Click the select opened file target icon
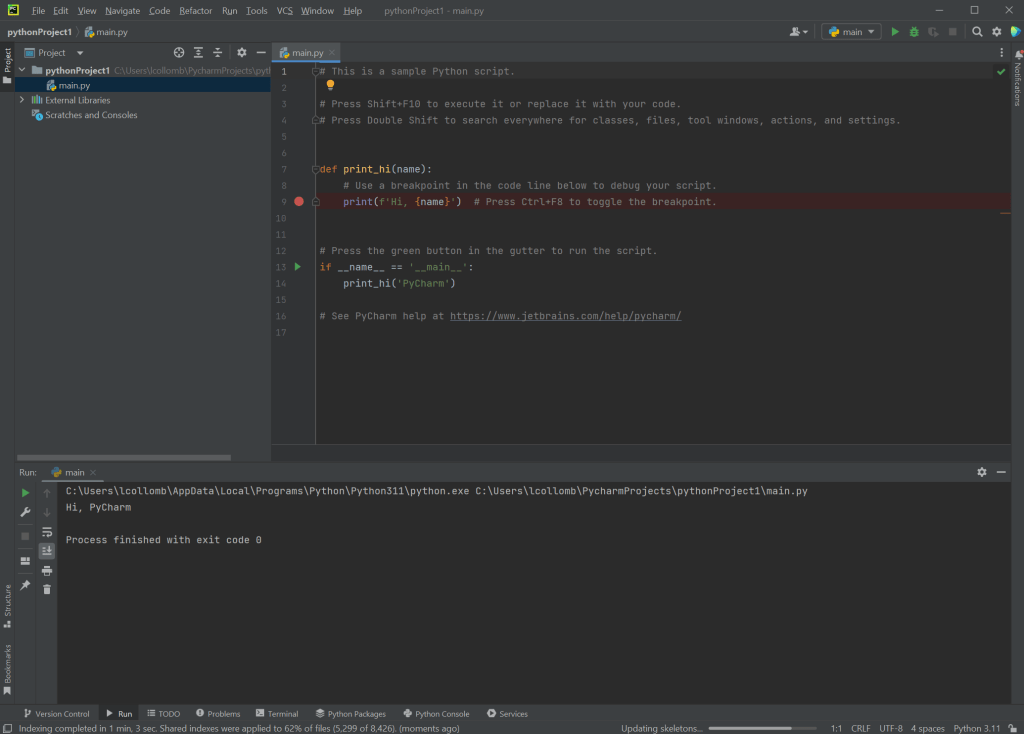Viewport: 1024px width, 734px height. point(179,52)
